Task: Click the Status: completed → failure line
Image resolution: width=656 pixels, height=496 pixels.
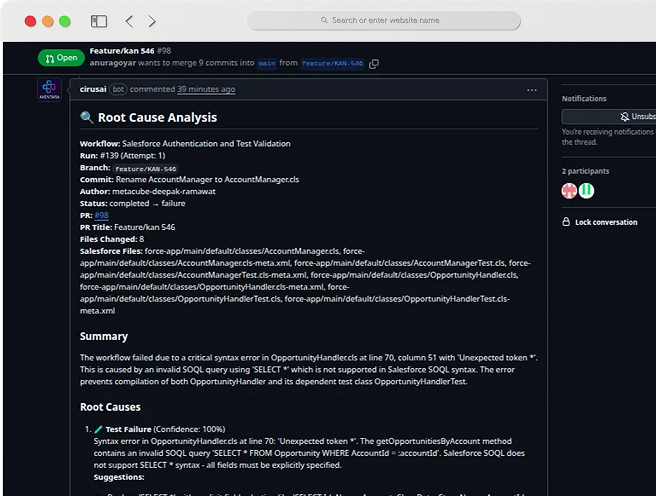Action: (x=133, y=203)
